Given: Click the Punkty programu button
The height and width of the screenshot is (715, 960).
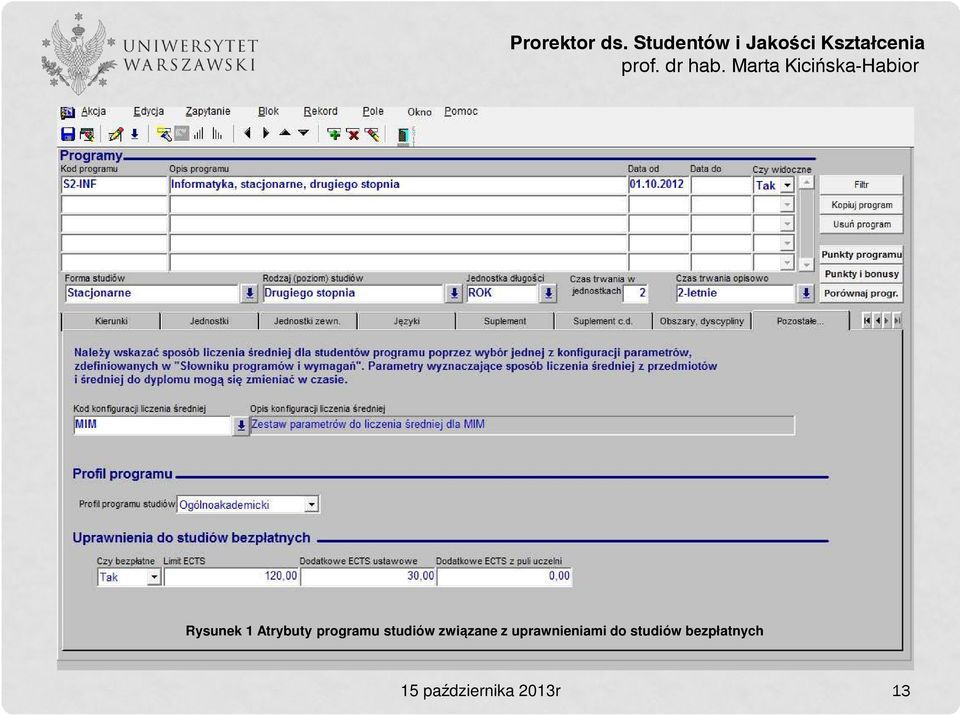Looking at the screenshot, I should [x=861, y=255].
